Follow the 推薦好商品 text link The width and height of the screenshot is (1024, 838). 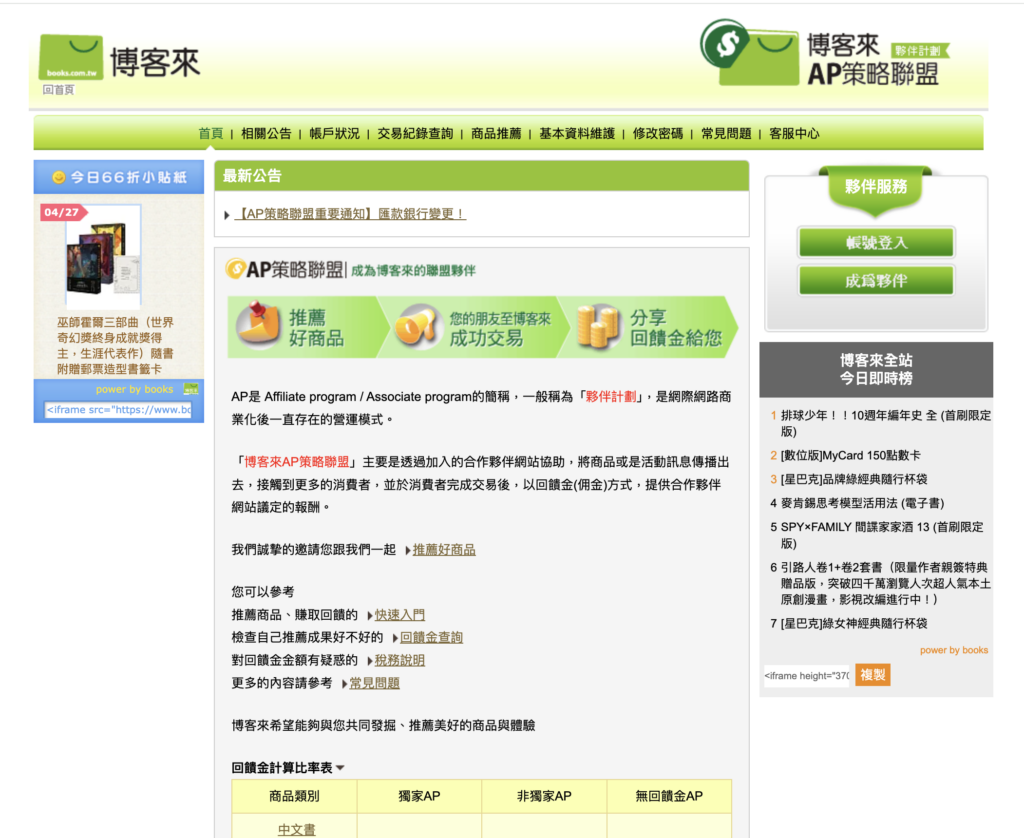point(444,550)
